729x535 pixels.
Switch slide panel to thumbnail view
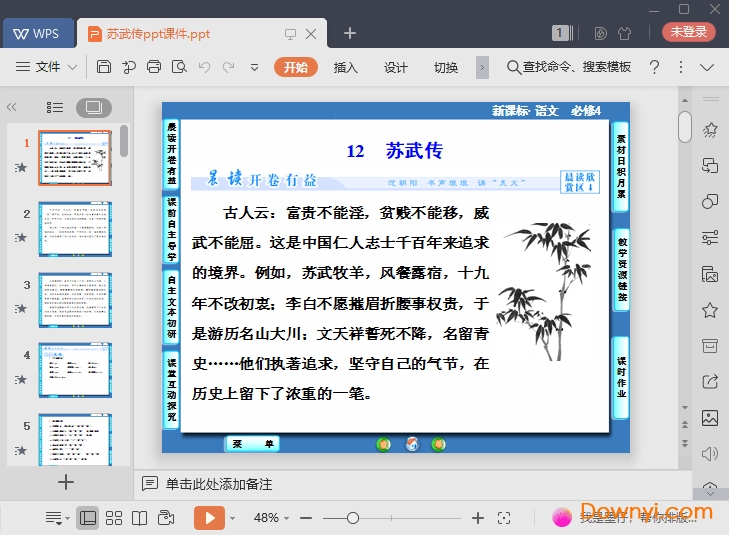[x=93, y=108]
